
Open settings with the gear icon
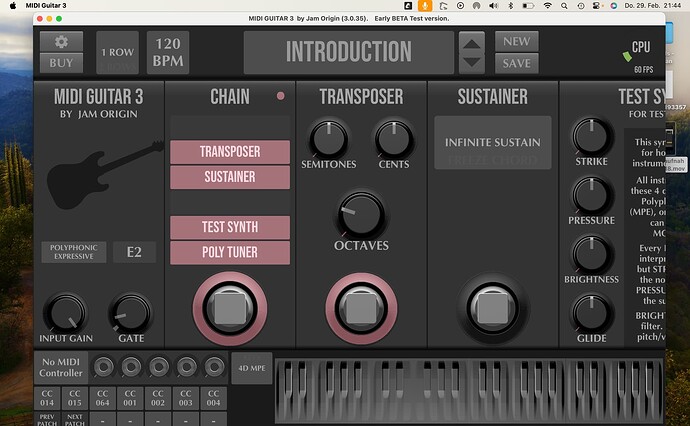[x=61, y=42]
